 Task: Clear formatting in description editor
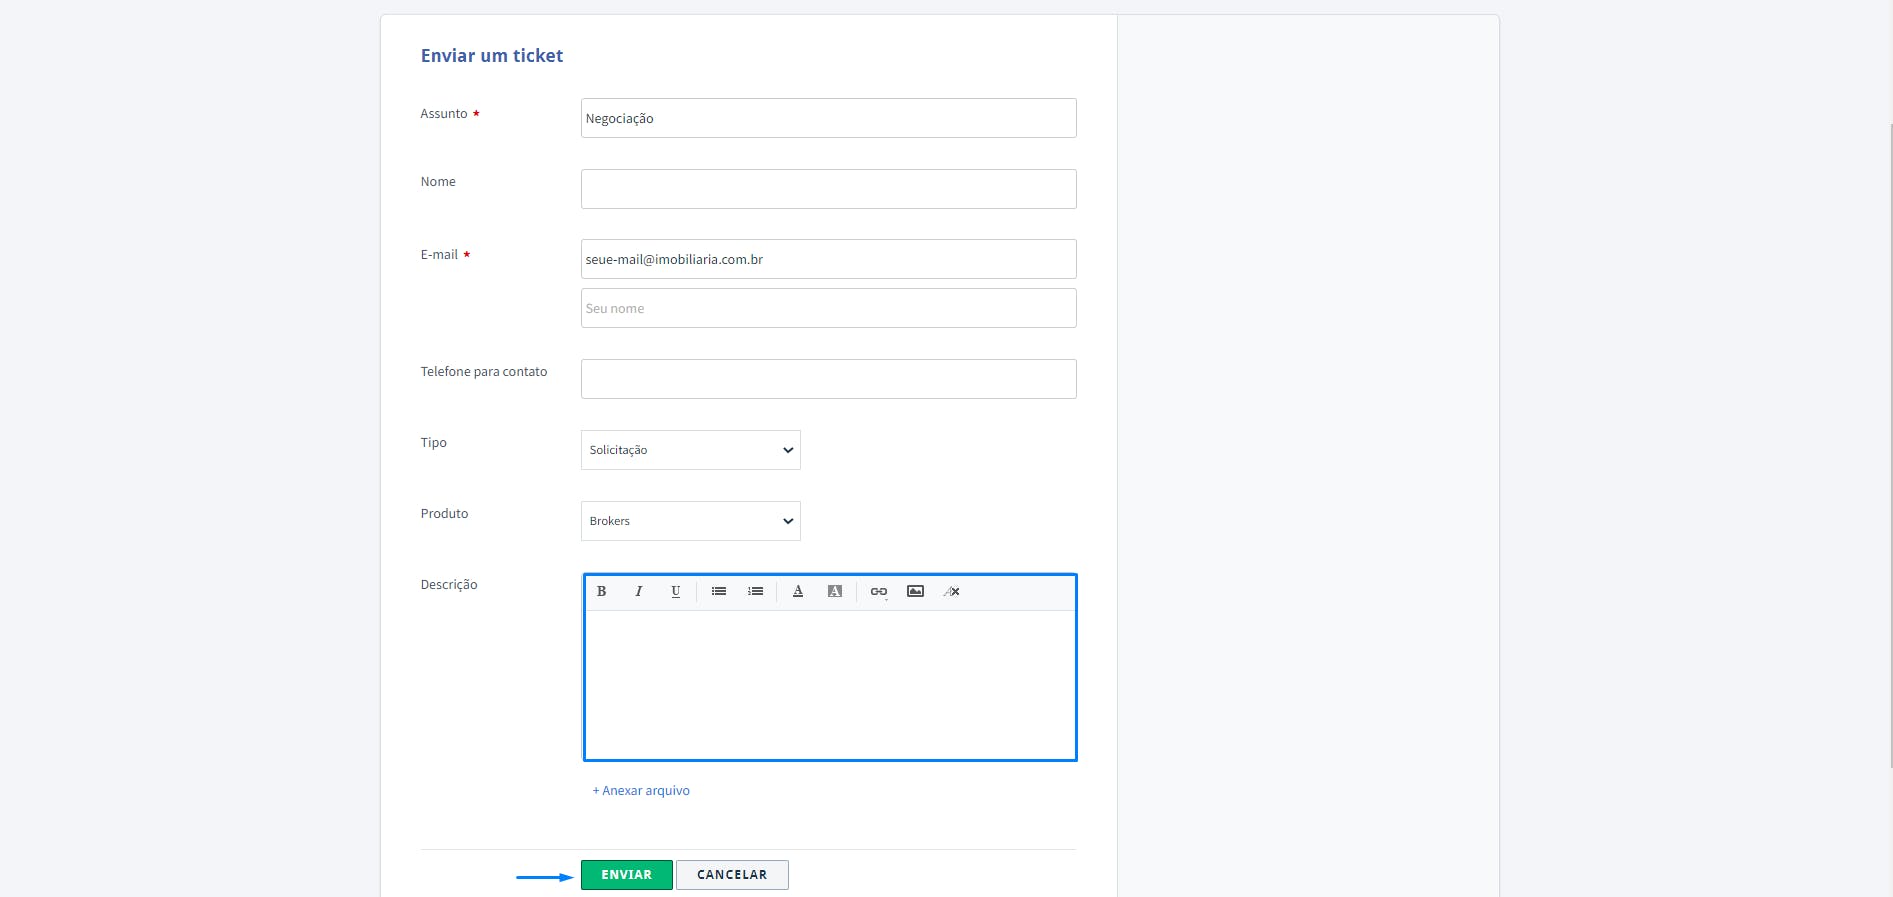point(952,591)
